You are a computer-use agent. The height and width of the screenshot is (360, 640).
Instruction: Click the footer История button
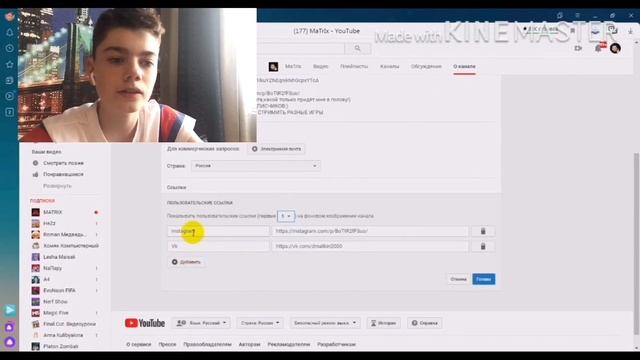[x=383, y=323]
